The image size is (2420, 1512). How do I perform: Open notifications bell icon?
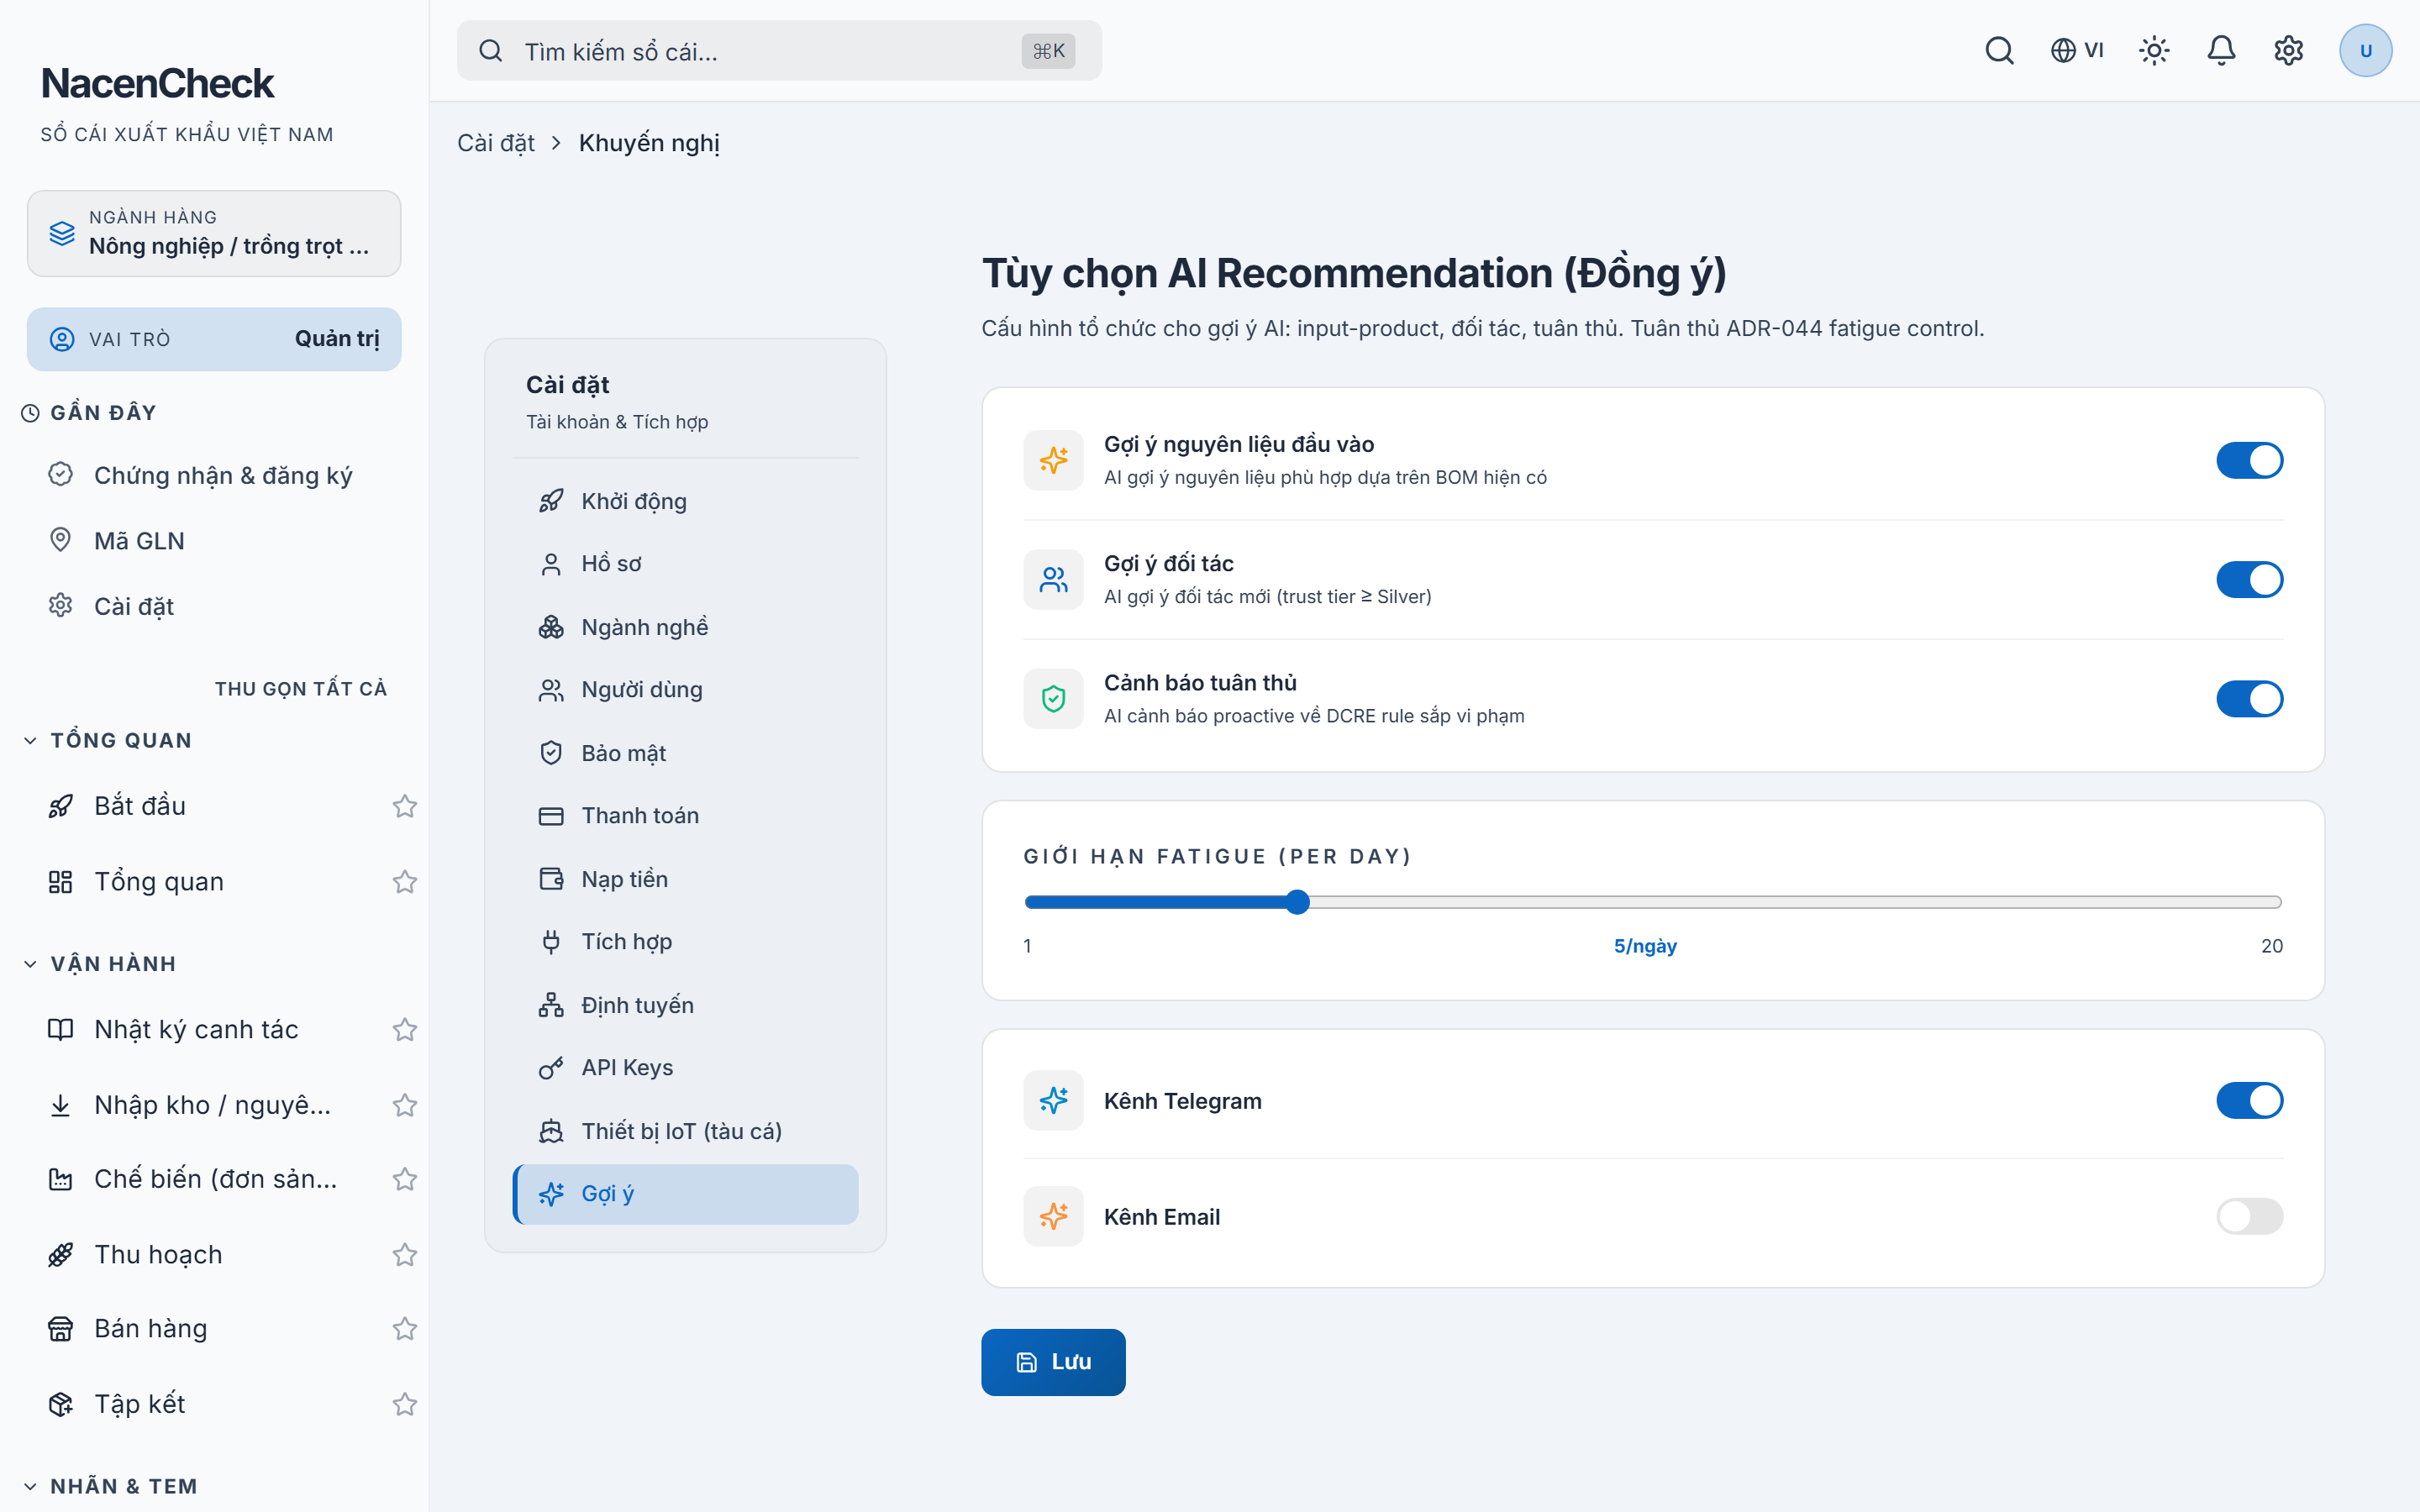click(2221, 50)
